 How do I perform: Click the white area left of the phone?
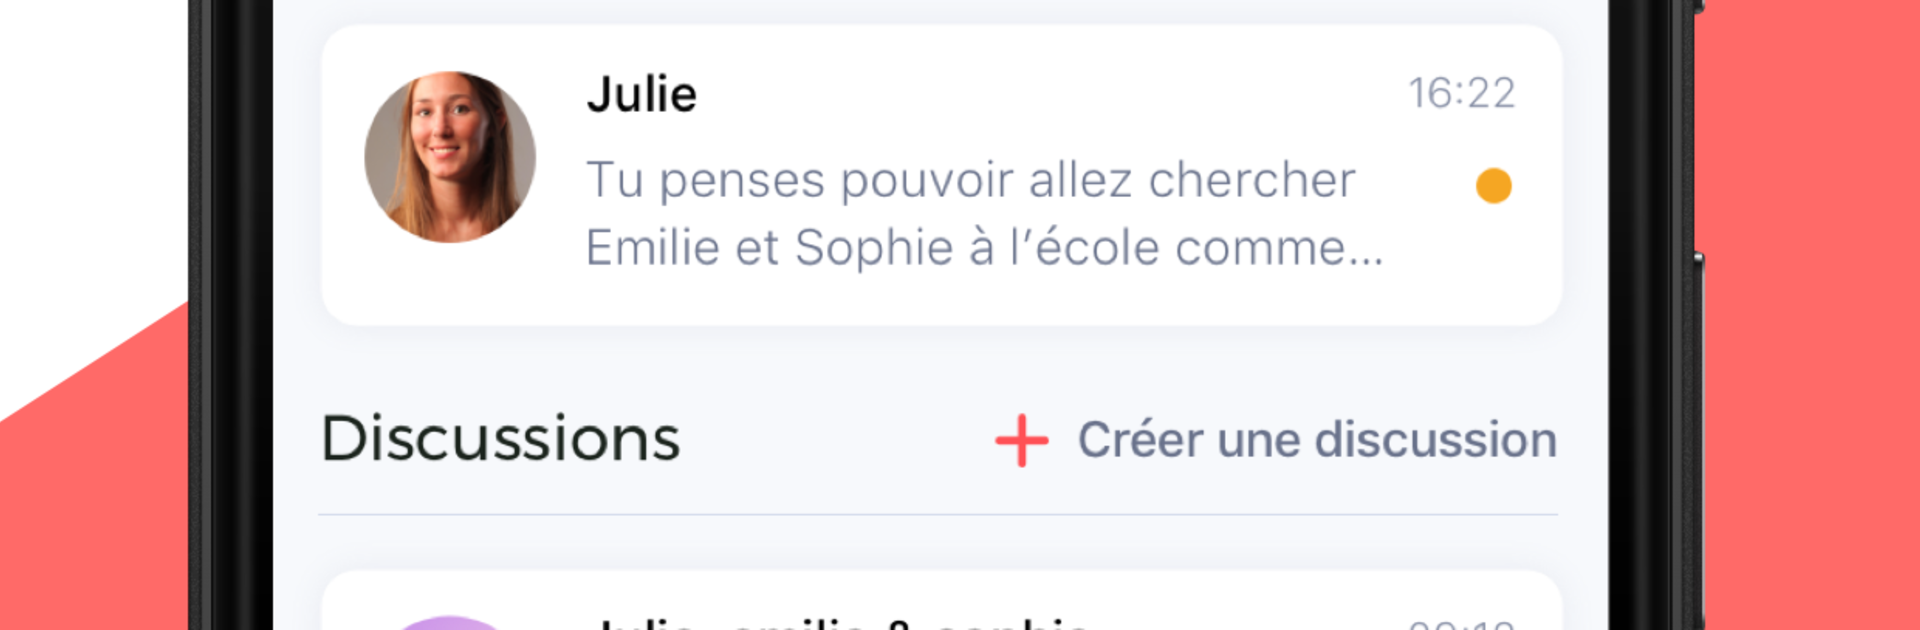(90, 150)
